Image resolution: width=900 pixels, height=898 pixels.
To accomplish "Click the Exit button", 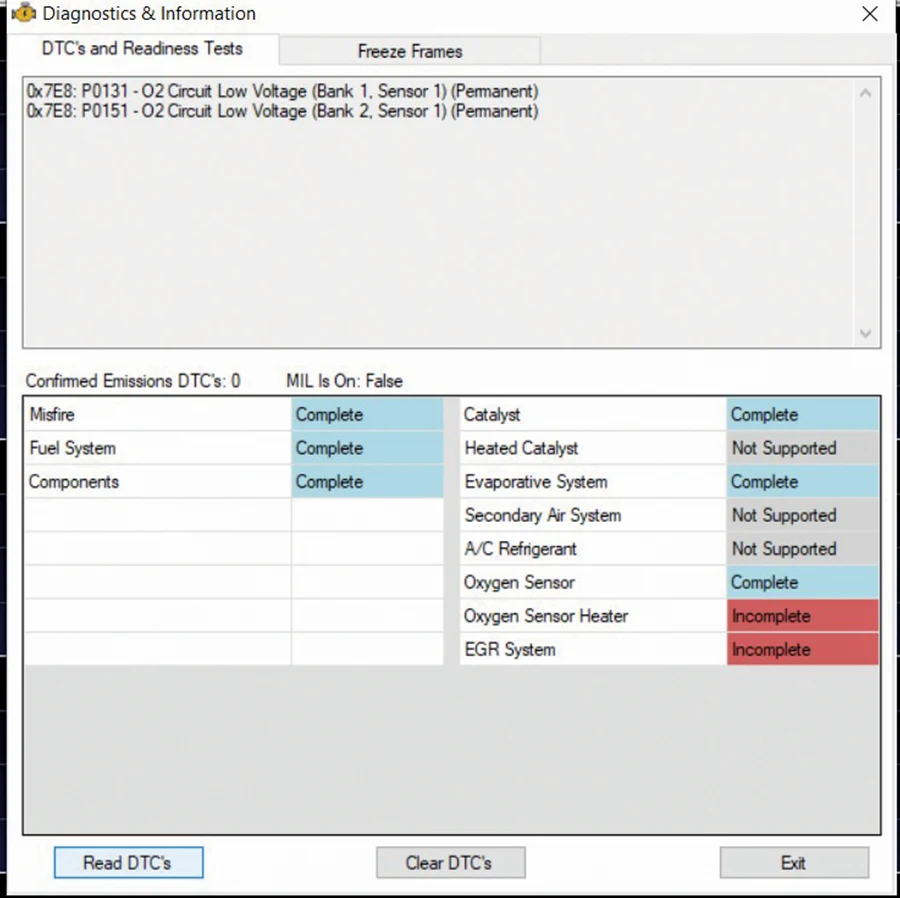I will [793, 862].
